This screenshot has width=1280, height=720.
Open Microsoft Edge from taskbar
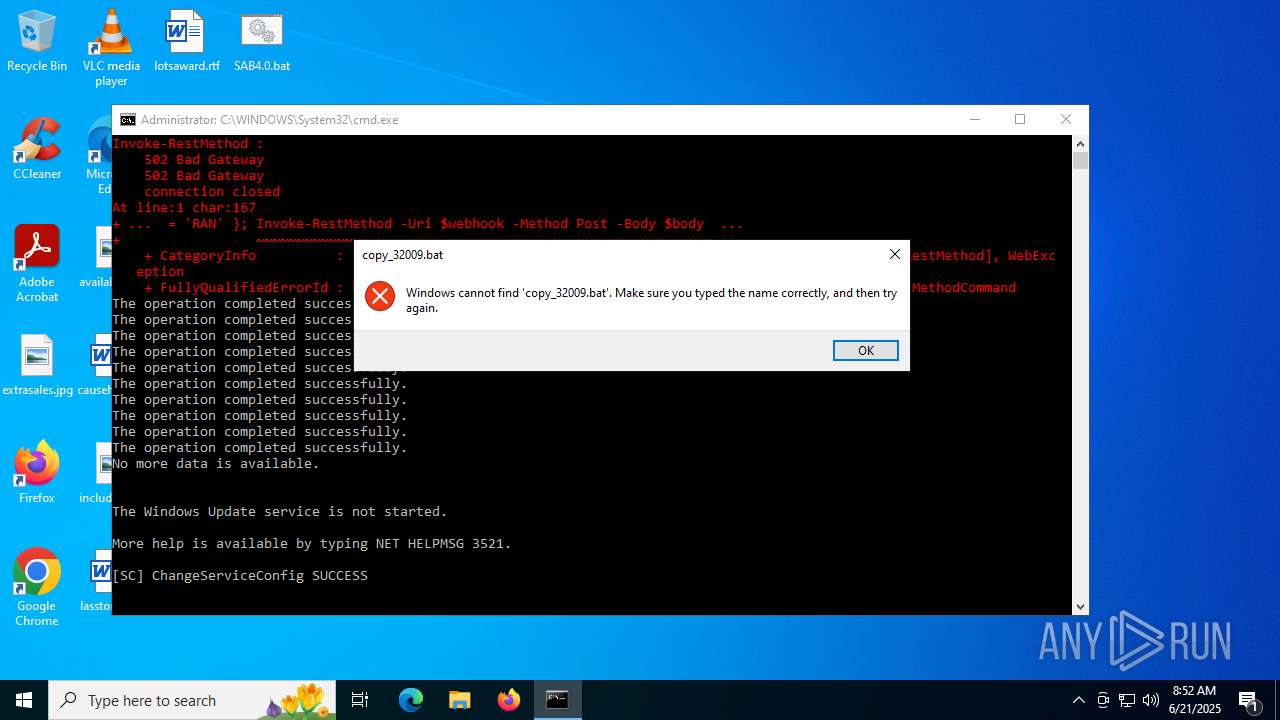[x=411, y=700]
